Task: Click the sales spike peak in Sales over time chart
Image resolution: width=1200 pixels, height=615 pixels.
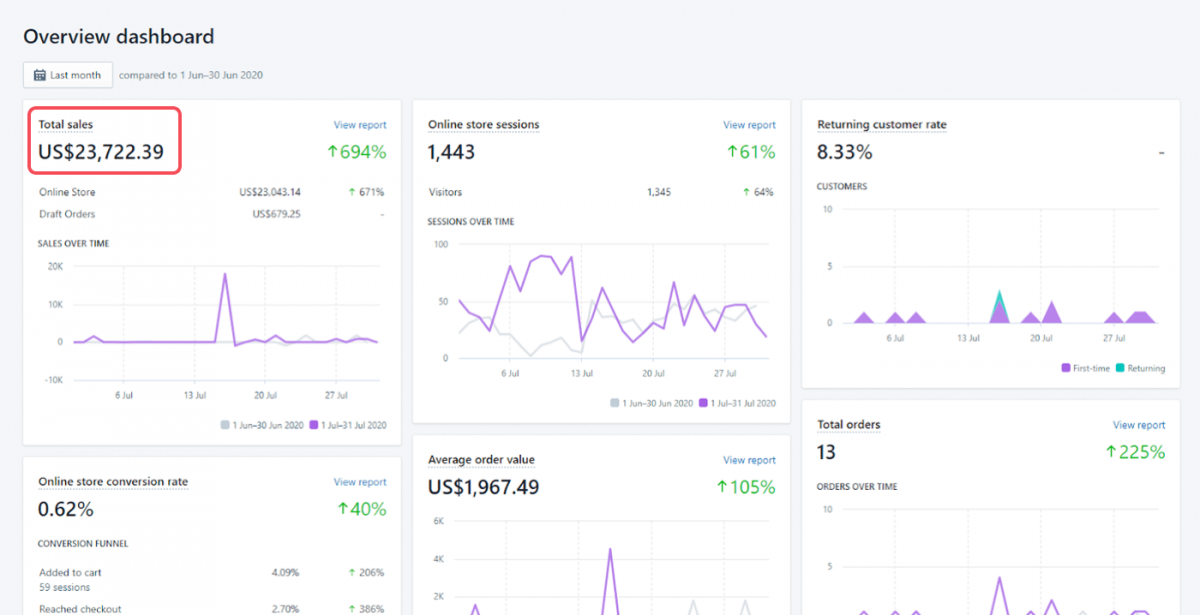Action: [x=225, y=274]
